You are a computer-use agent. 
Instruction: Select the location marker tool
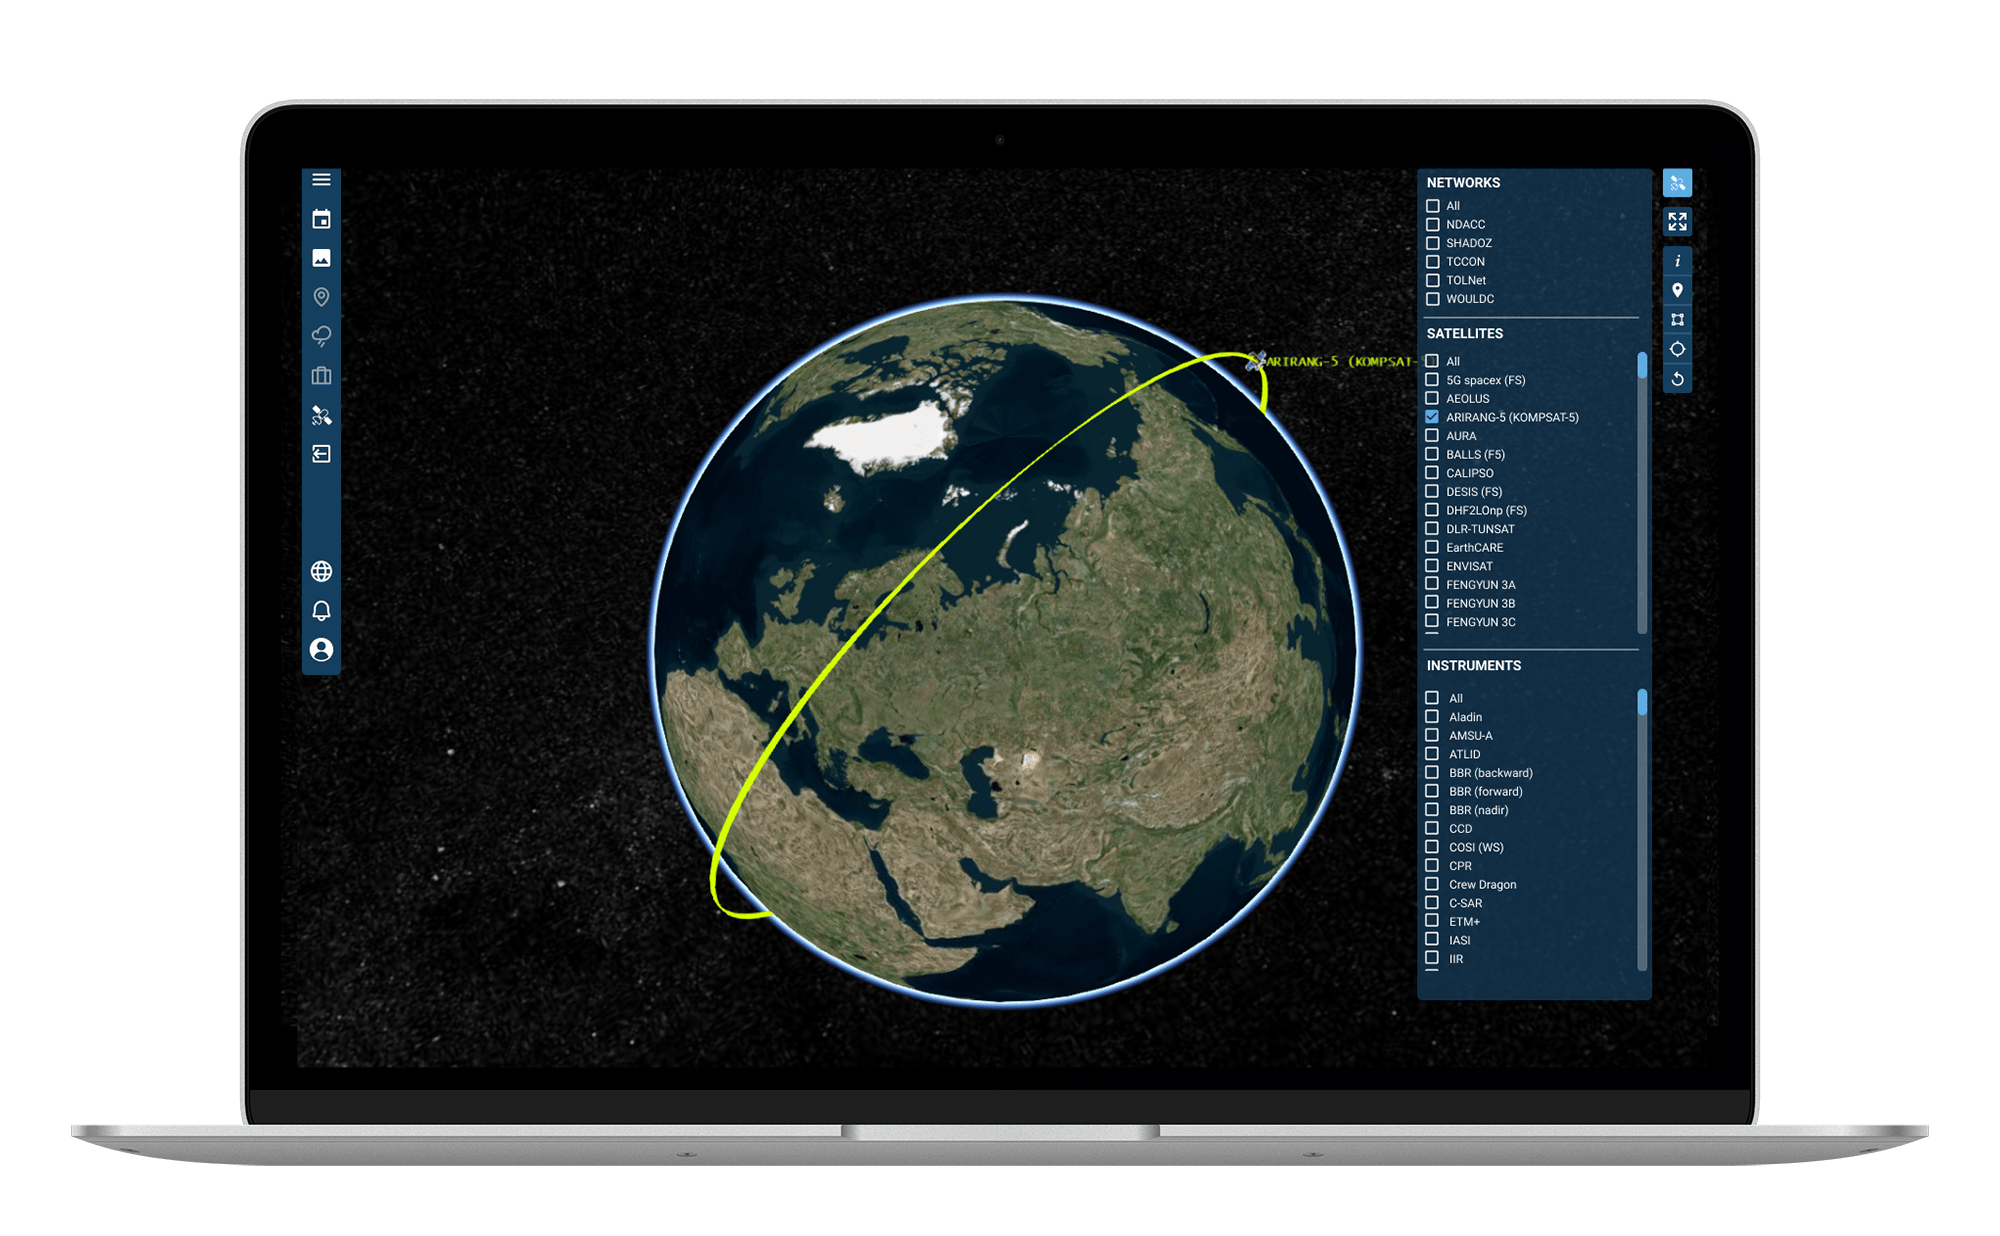point(1678,289)
